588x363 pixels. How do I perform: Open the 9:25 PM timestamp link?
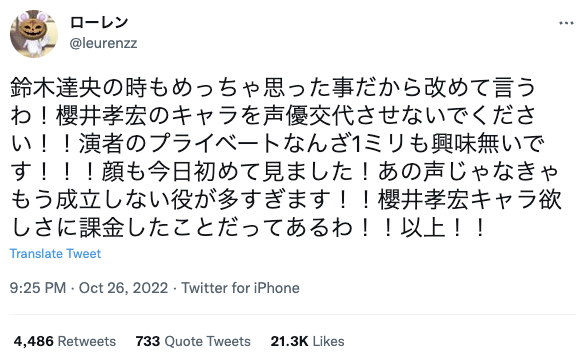[38, 288]
